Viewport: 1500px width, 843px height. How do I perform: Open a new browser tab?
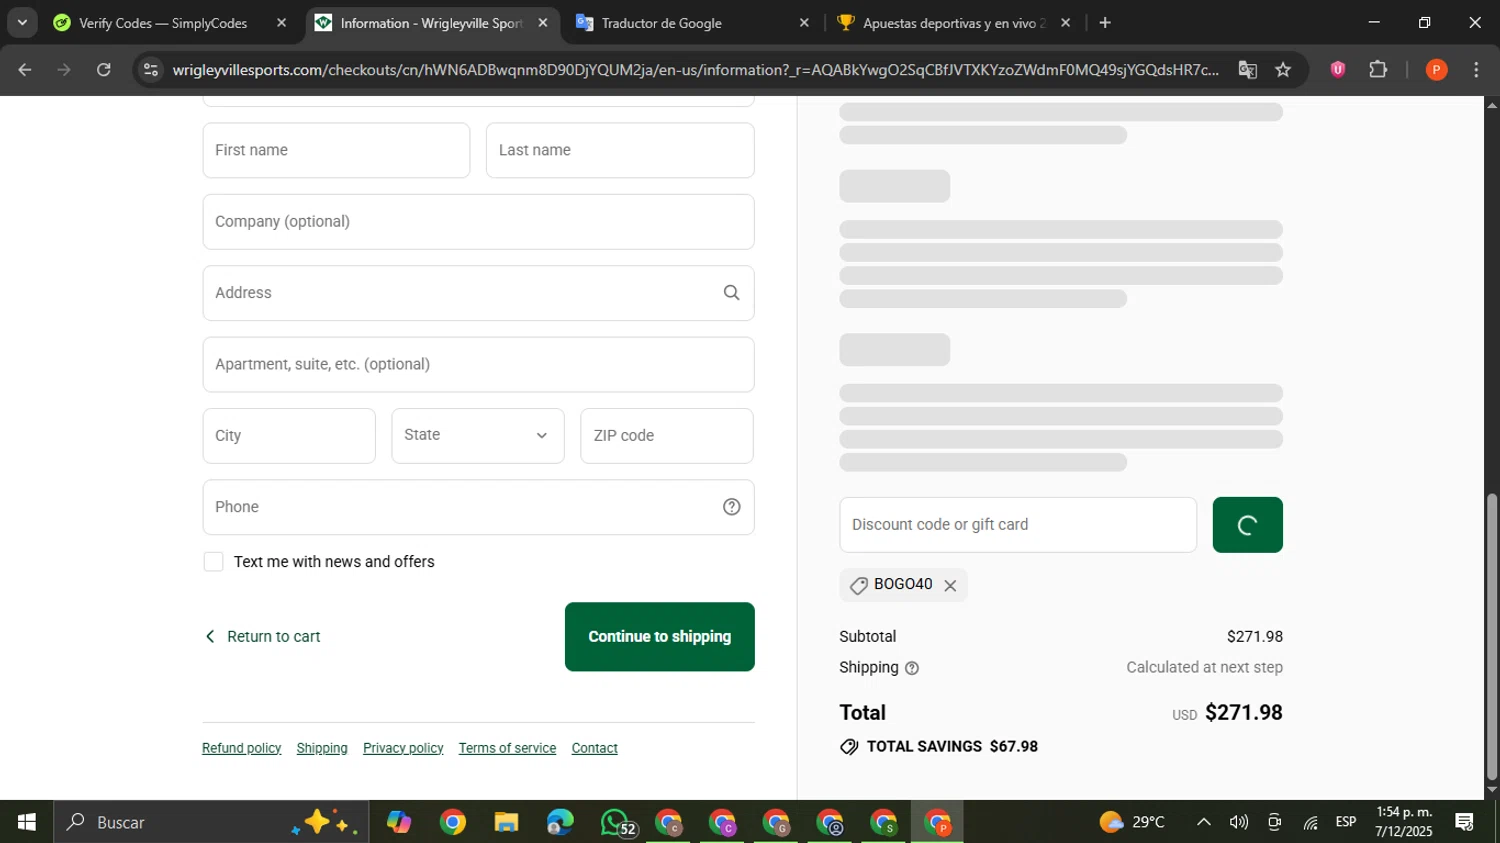tap(1105, 23)
